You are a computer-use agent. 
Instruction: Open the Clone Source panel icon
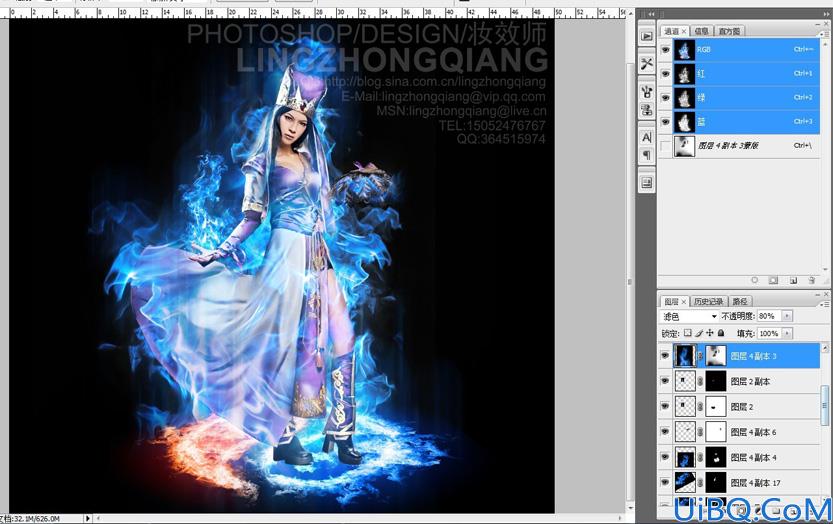647,110
